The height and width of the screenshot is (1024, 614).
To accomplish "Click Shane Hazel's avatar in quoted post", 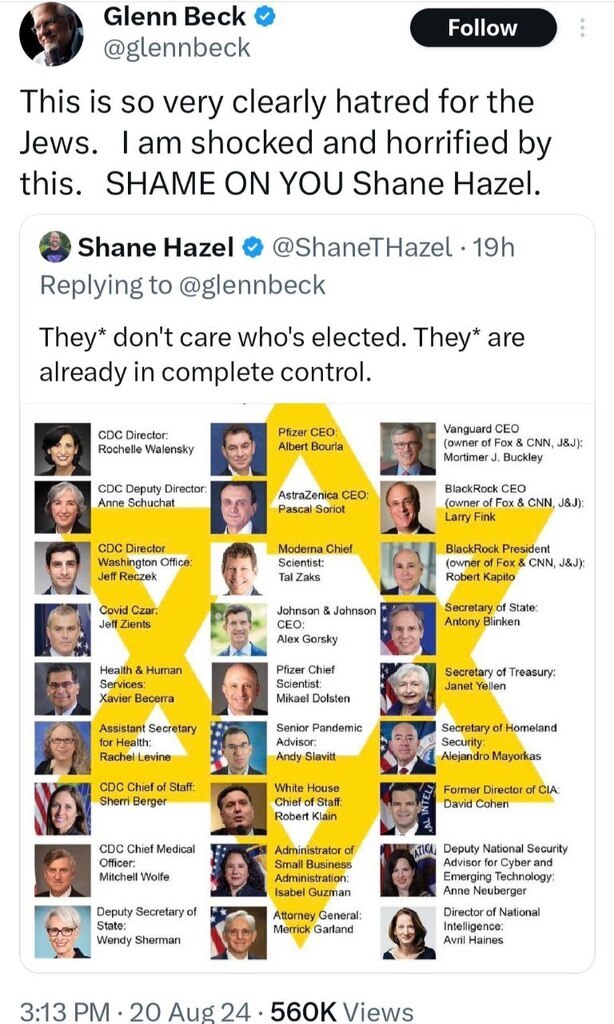I will pos(55,246).
